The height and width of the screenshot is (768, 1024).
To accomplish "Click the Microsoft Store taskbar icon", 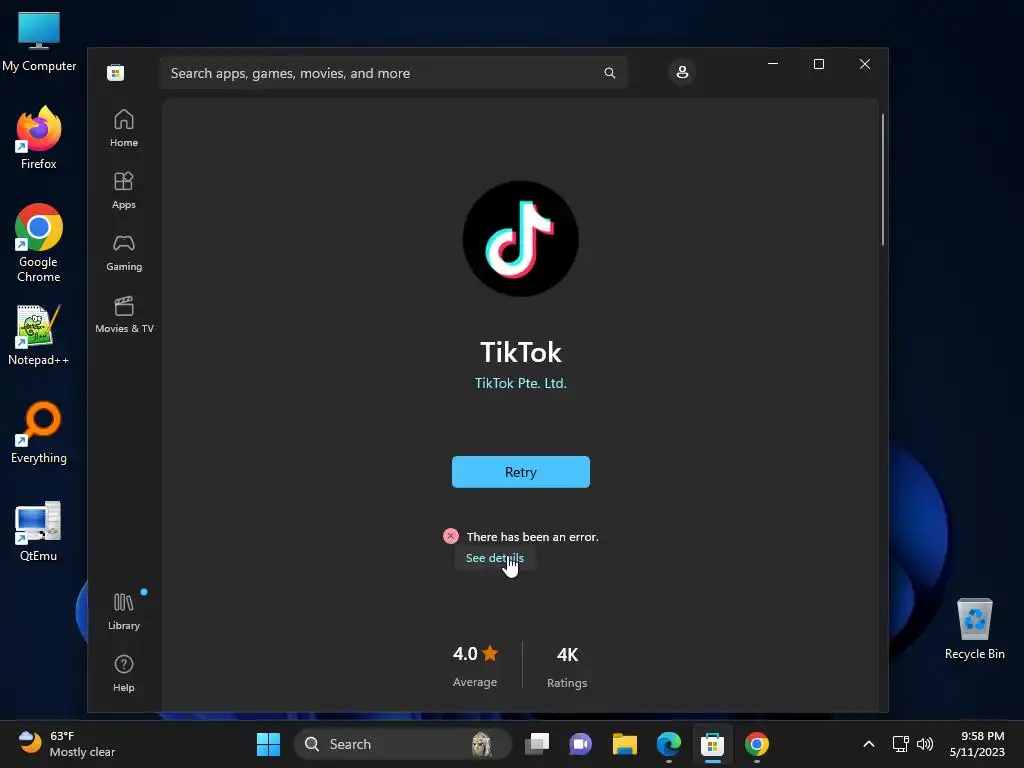I will coord(712,744).
